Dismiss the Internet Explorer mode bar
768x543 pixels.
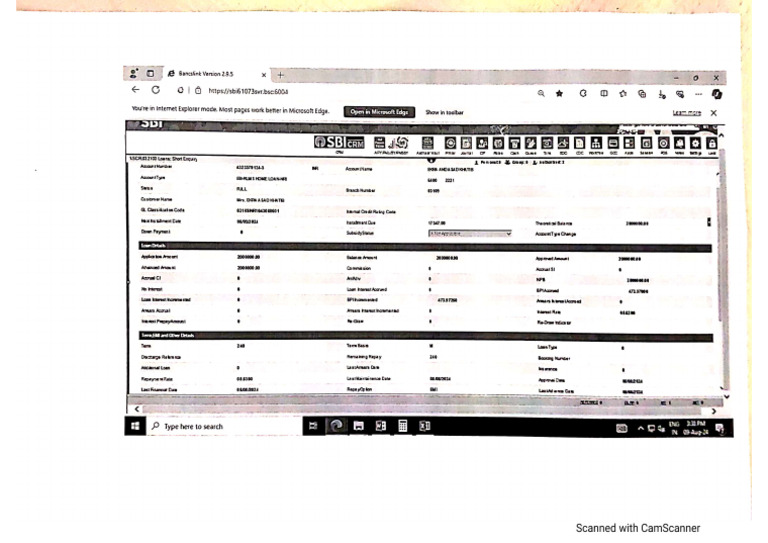point(714,113)
